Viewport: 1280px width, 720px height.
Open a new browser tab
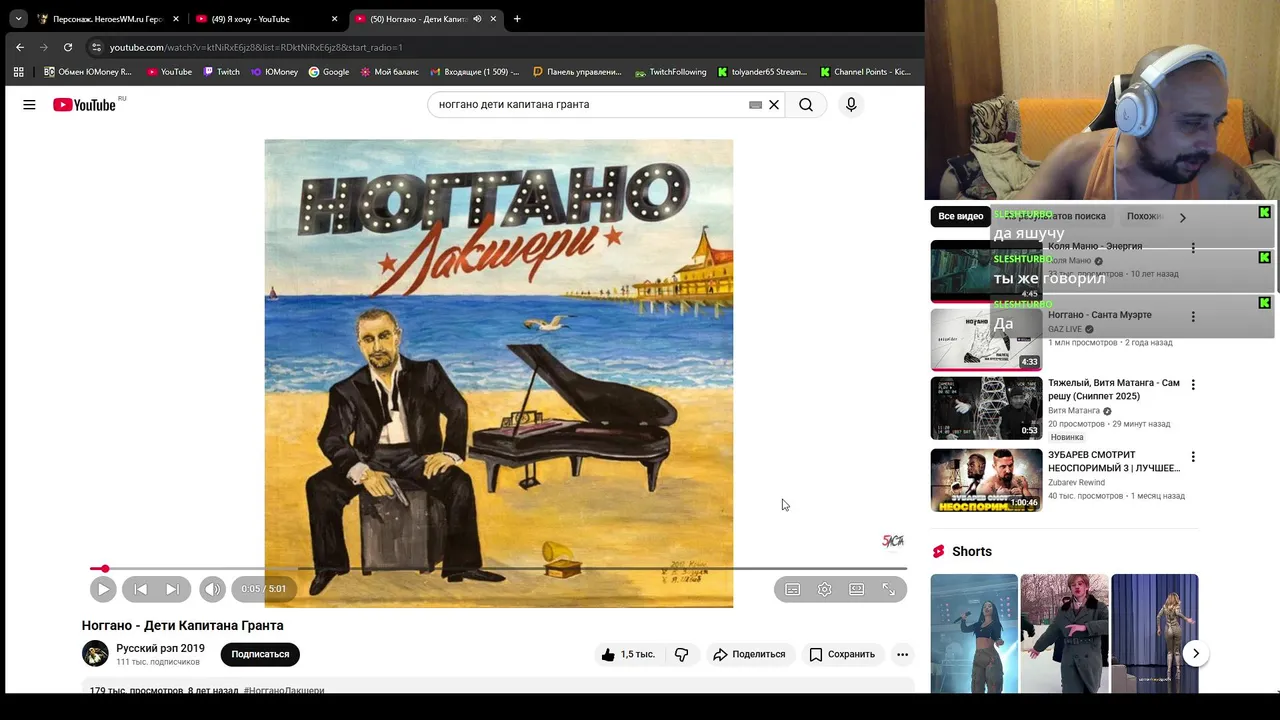[x=517, y=19]
